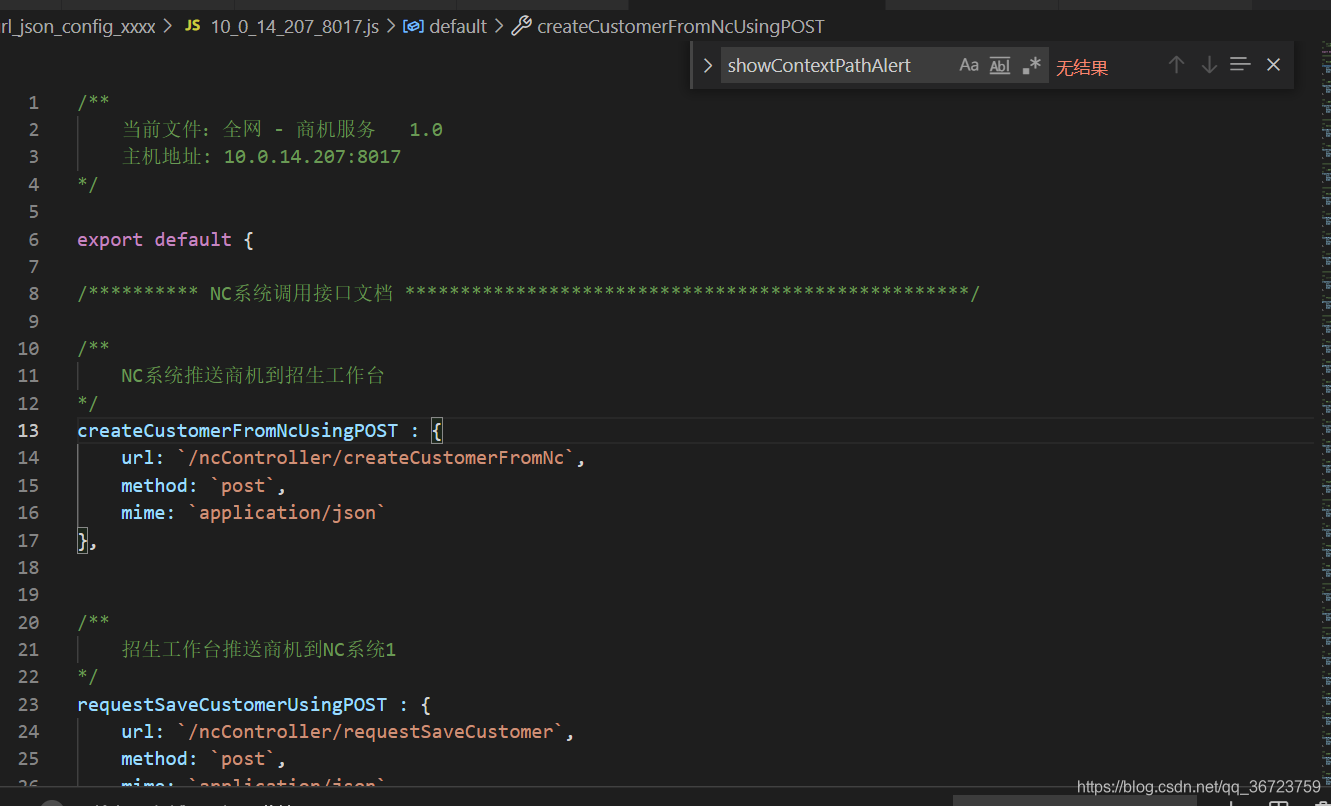The height and width of the screenshot is (806, 1331).
Task: Click line number 13 in gutter
Action: 28,430
